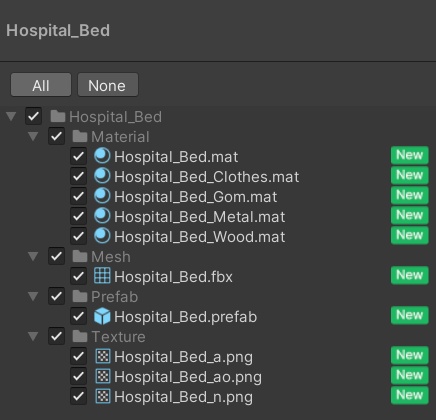This screenshot has width=436, height=420.
Task: Uncheck the Texture folder checkbox
Action: pyautogui.click(x=56, y=336)
